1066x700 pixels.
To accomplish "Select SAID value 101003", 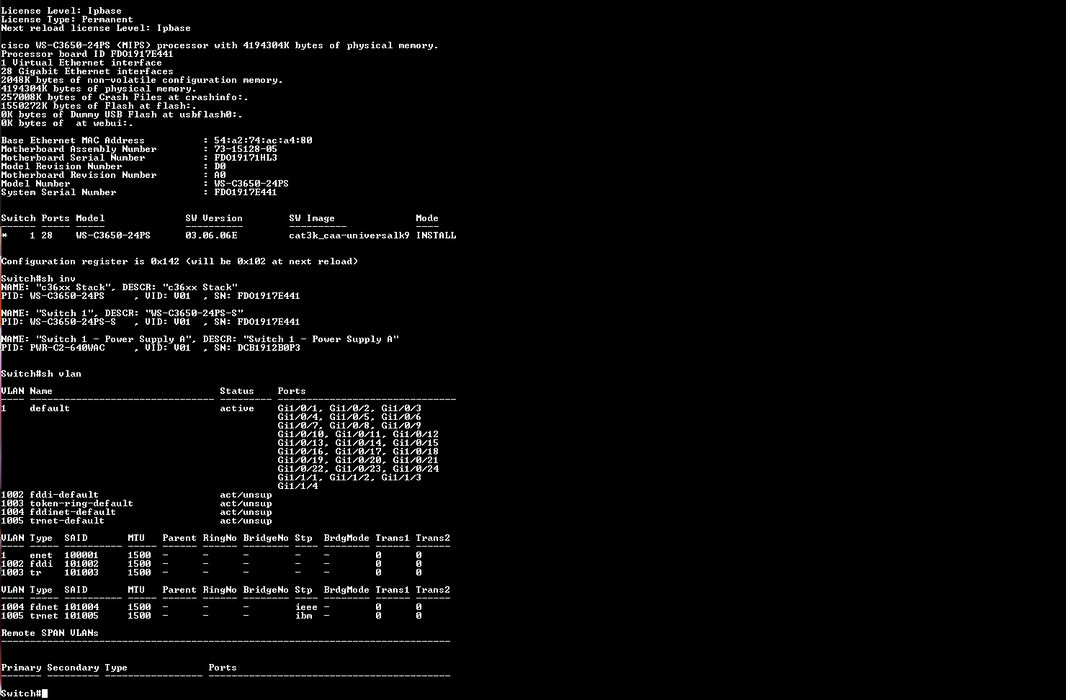I will [x=82, y=572].
